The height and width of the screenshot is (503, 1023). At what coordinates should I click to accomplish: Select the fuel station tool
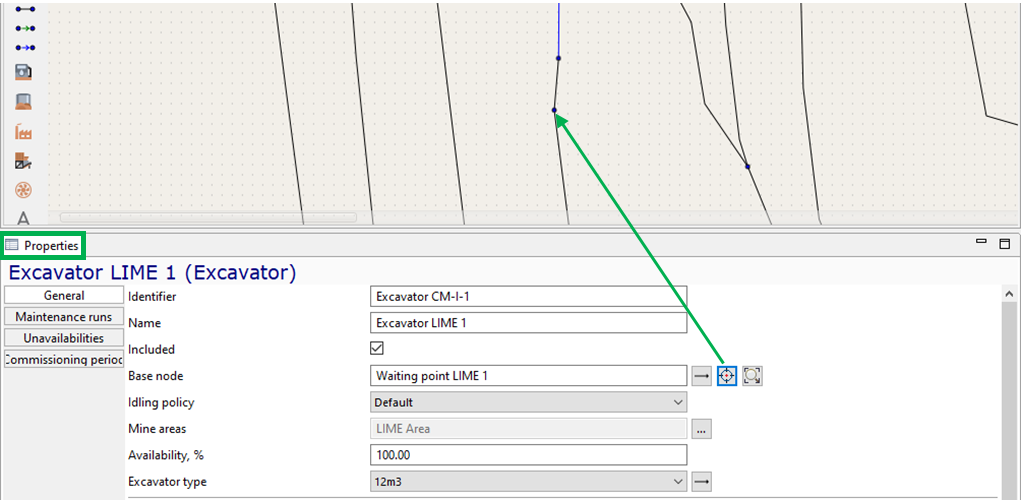tap(23, 72)
